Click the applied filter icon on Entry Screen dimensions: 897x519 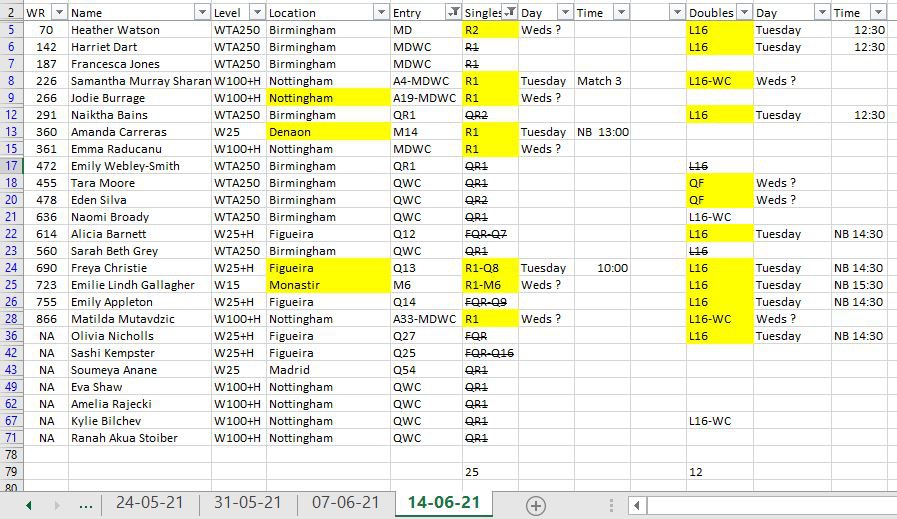453,12
